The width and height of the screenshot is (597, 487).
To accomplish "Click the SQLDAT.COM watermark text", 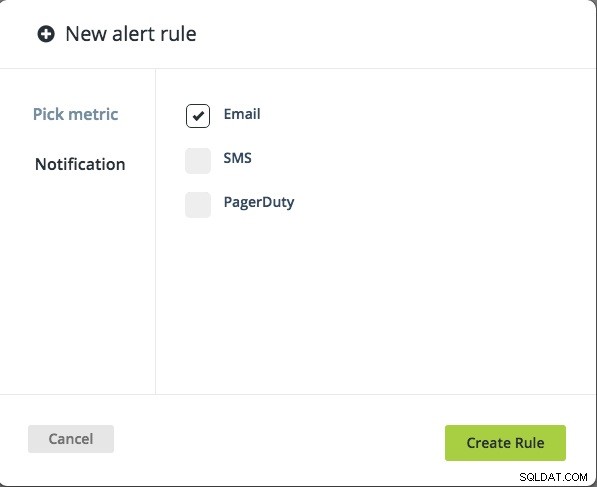I will coord(553,477).
